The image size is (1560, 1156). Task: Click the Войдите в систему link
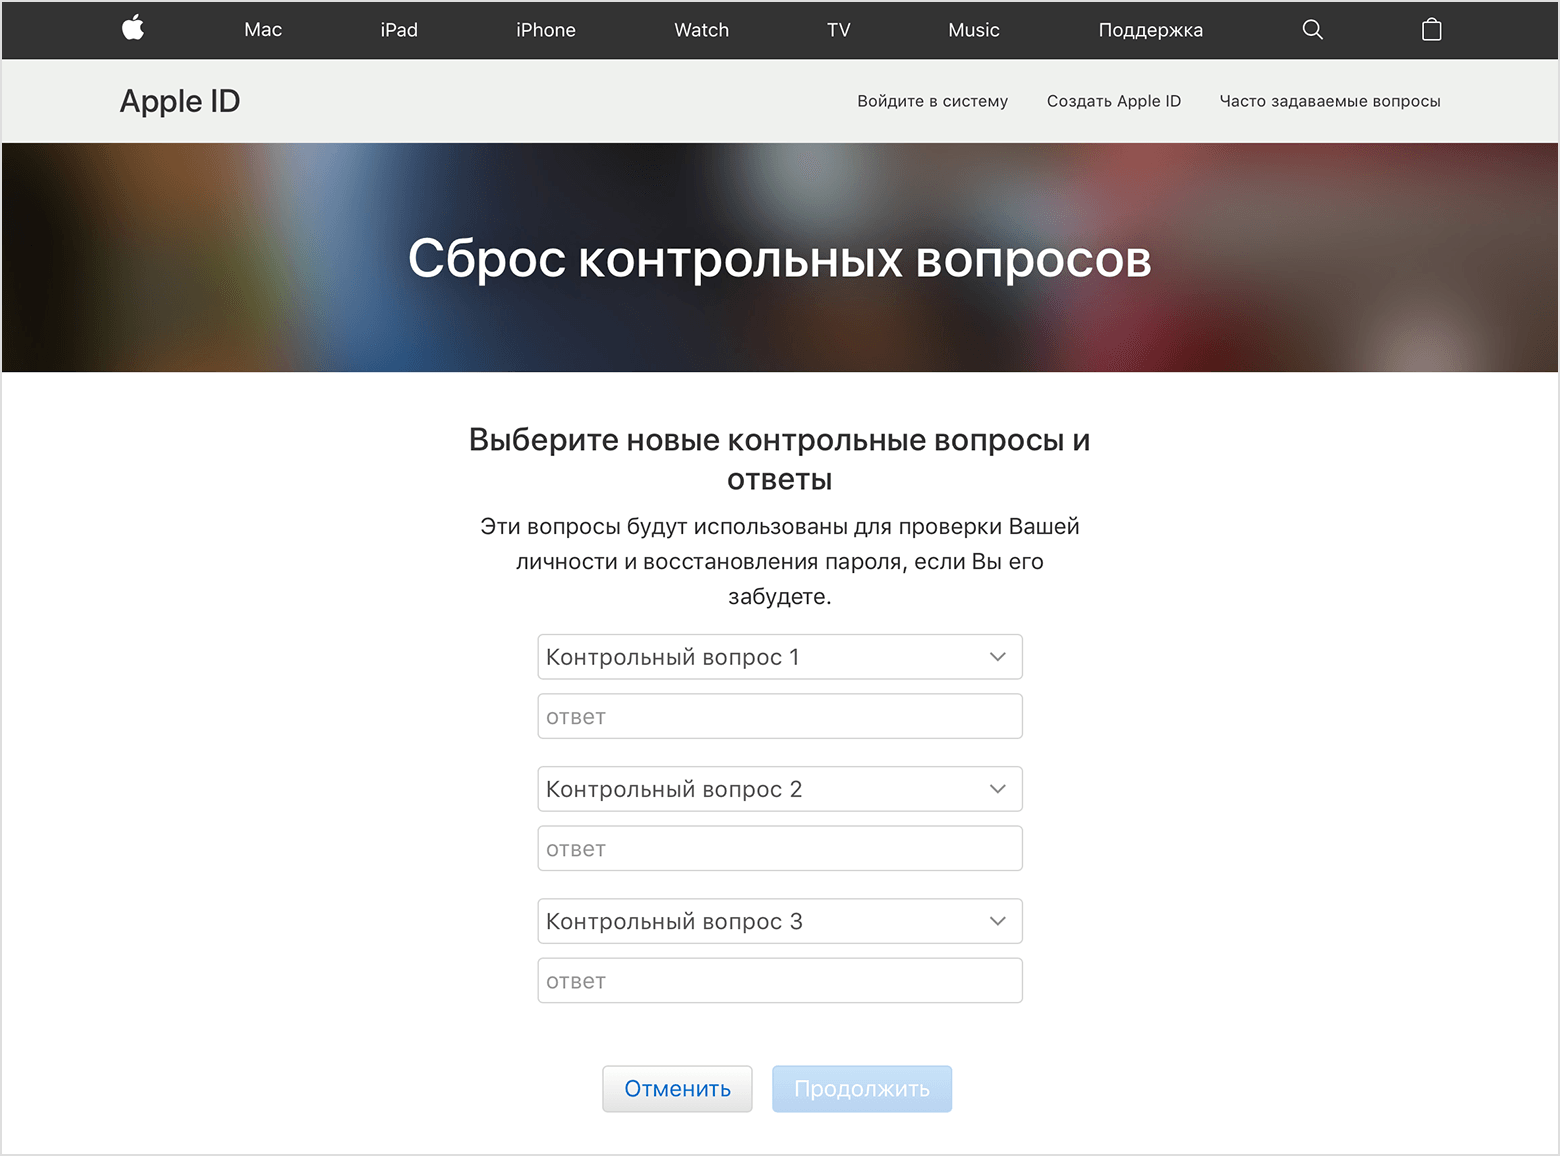(x=932, y=101)
